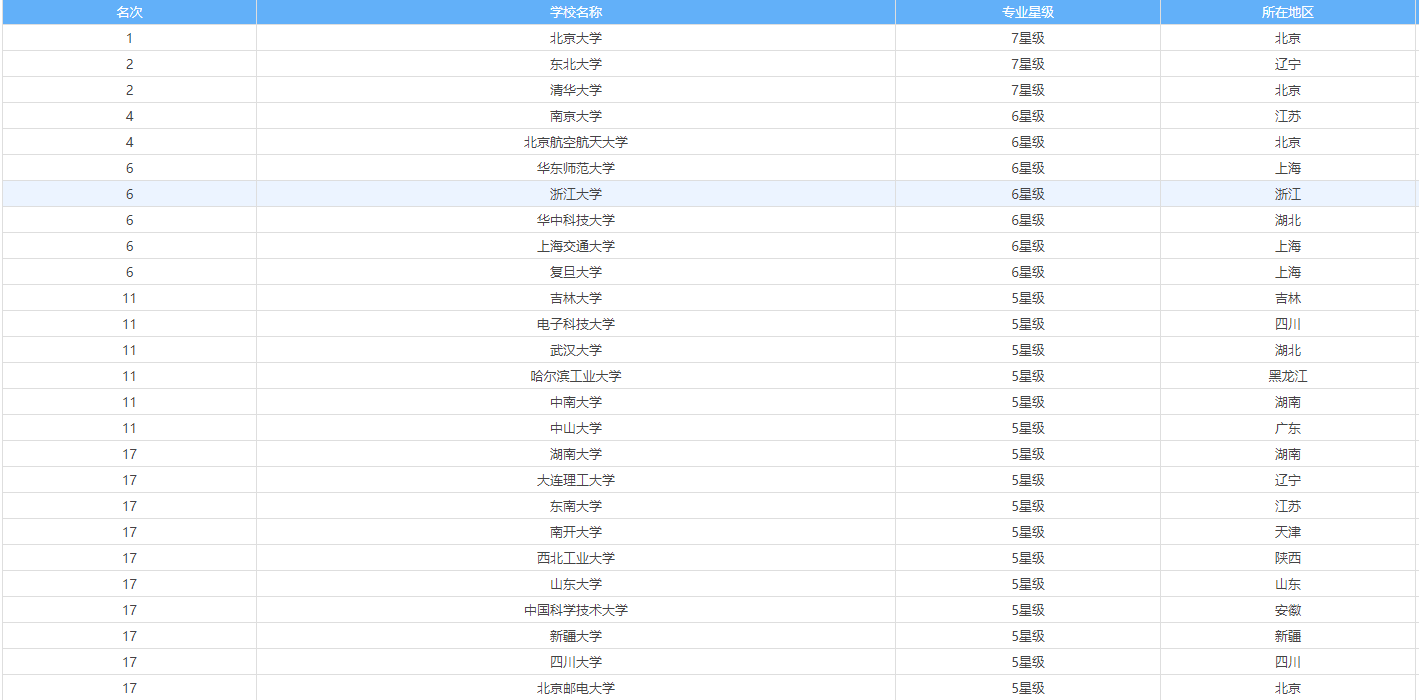Select 上海 region in the 华东师范大学 row
1419x700 pixels.
pyautogui.click(x=1288, y=168)
